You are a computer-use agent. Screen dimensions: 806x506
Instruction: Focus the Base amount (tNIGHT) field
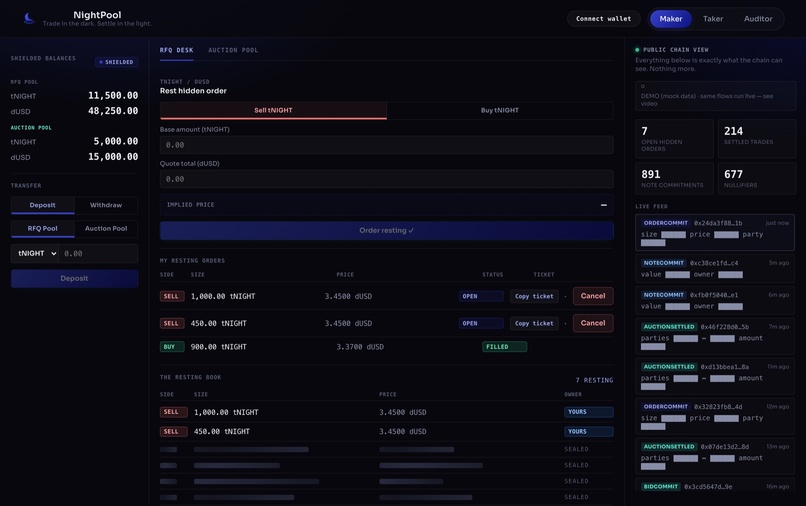387,145
